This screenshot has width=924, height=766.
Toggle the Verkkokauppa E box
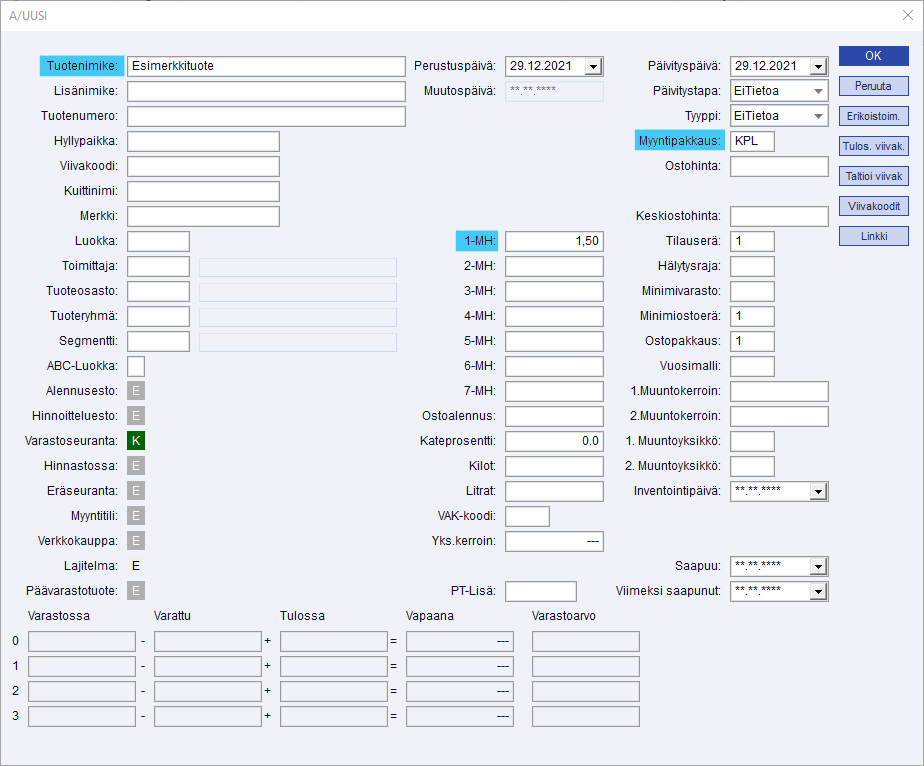point(136,540)
